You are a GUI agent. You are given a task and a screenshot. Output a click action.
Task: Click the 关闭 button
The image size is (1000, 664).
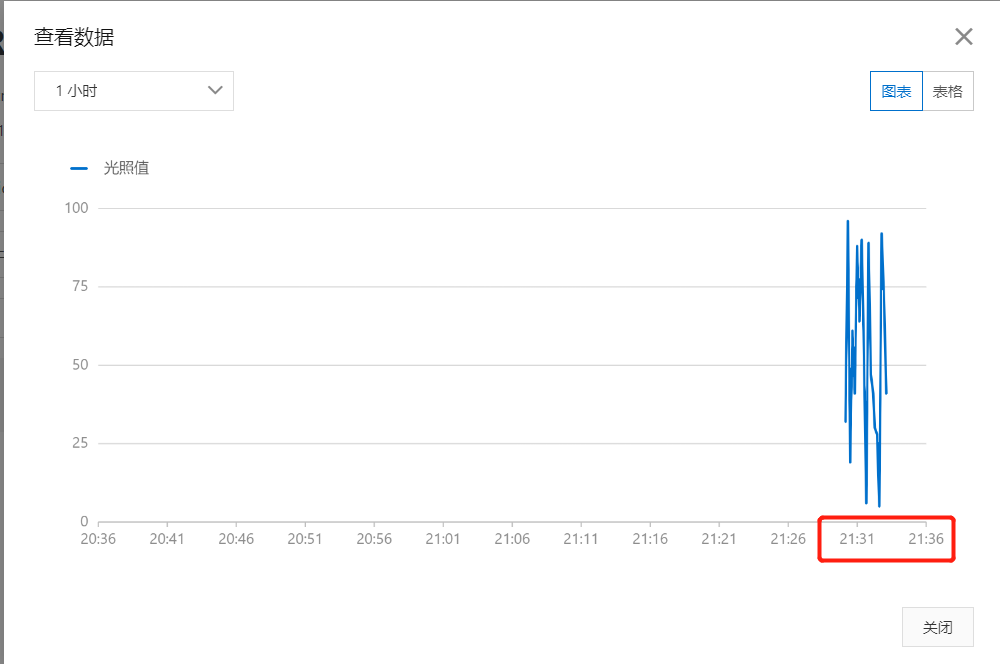click(938, 627)
